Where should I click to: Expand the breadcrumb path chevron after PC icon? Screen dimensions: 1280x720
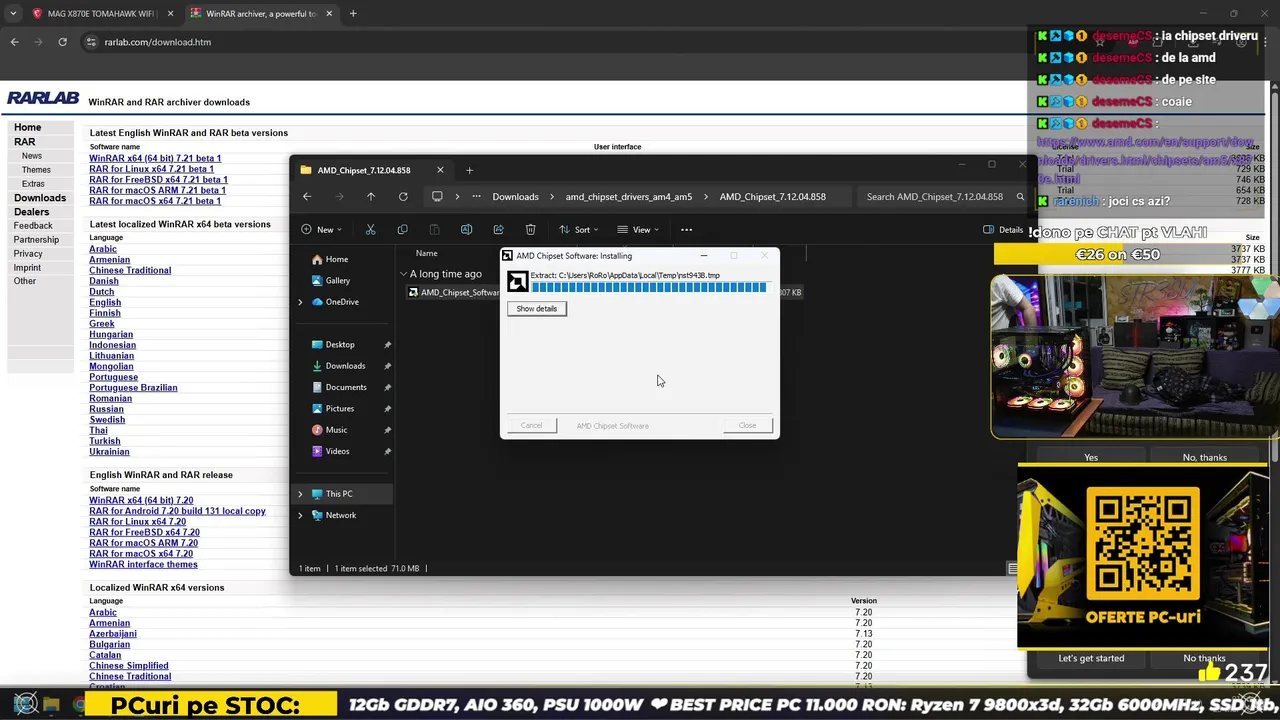tap(457, 197)
